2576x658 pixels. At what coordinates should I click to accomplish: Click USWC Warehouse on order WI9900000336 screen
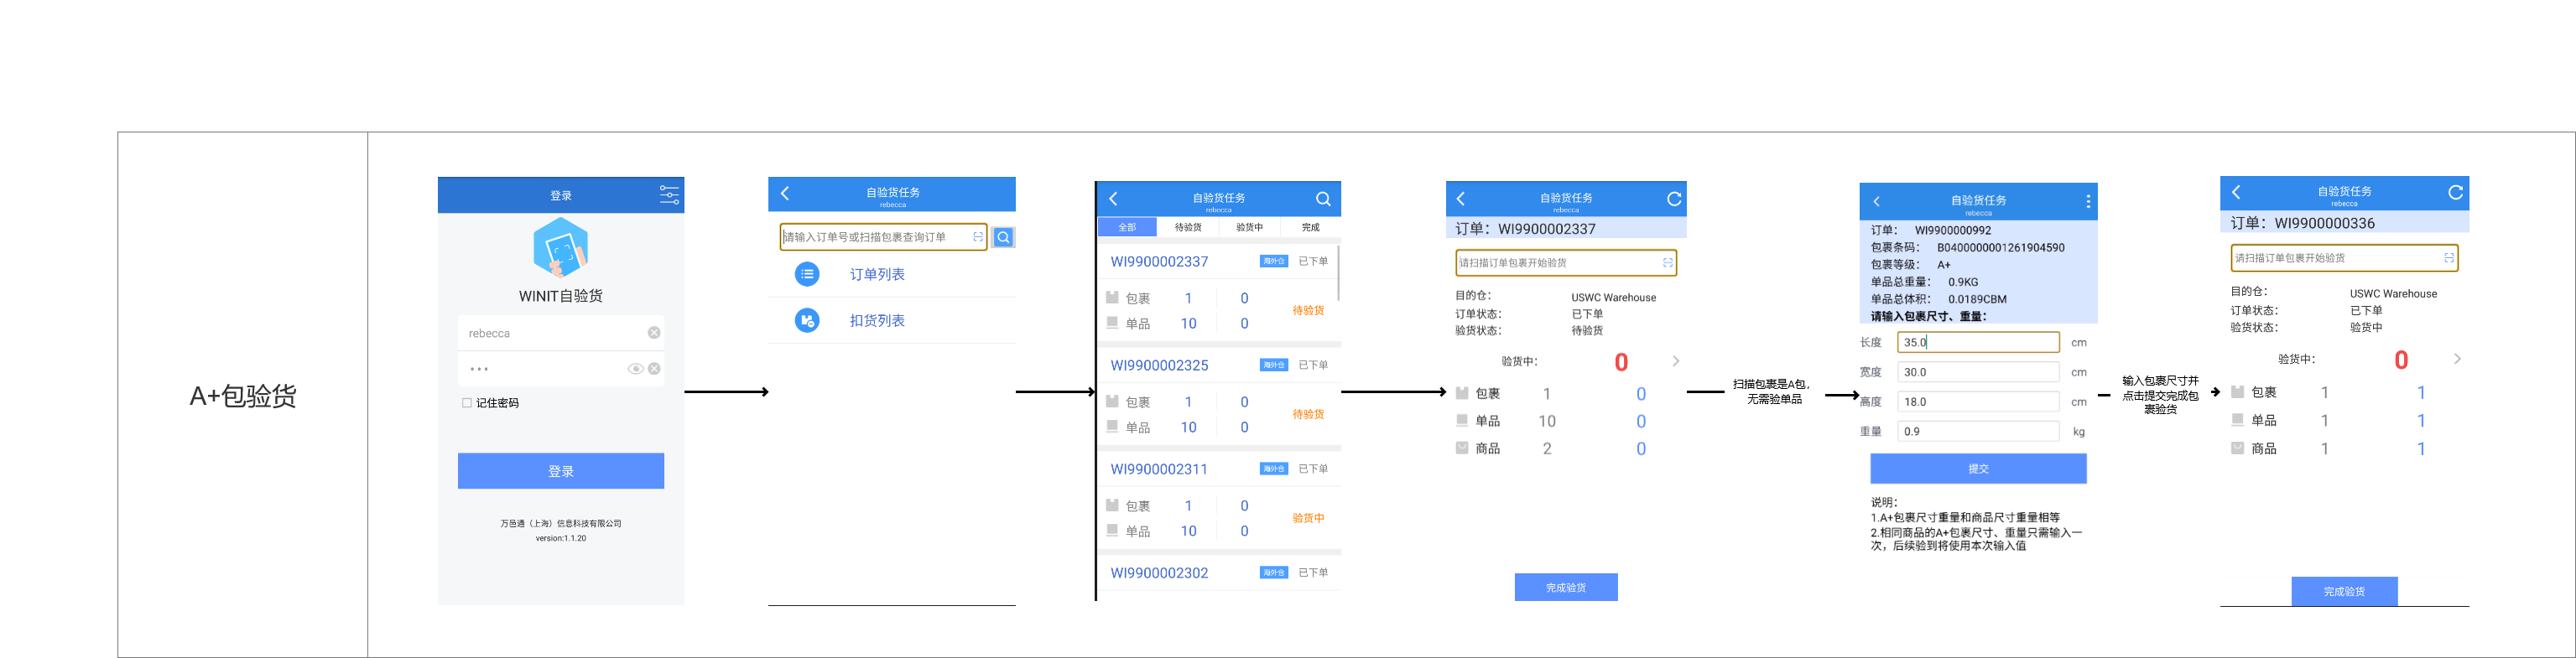point(2393,294)
